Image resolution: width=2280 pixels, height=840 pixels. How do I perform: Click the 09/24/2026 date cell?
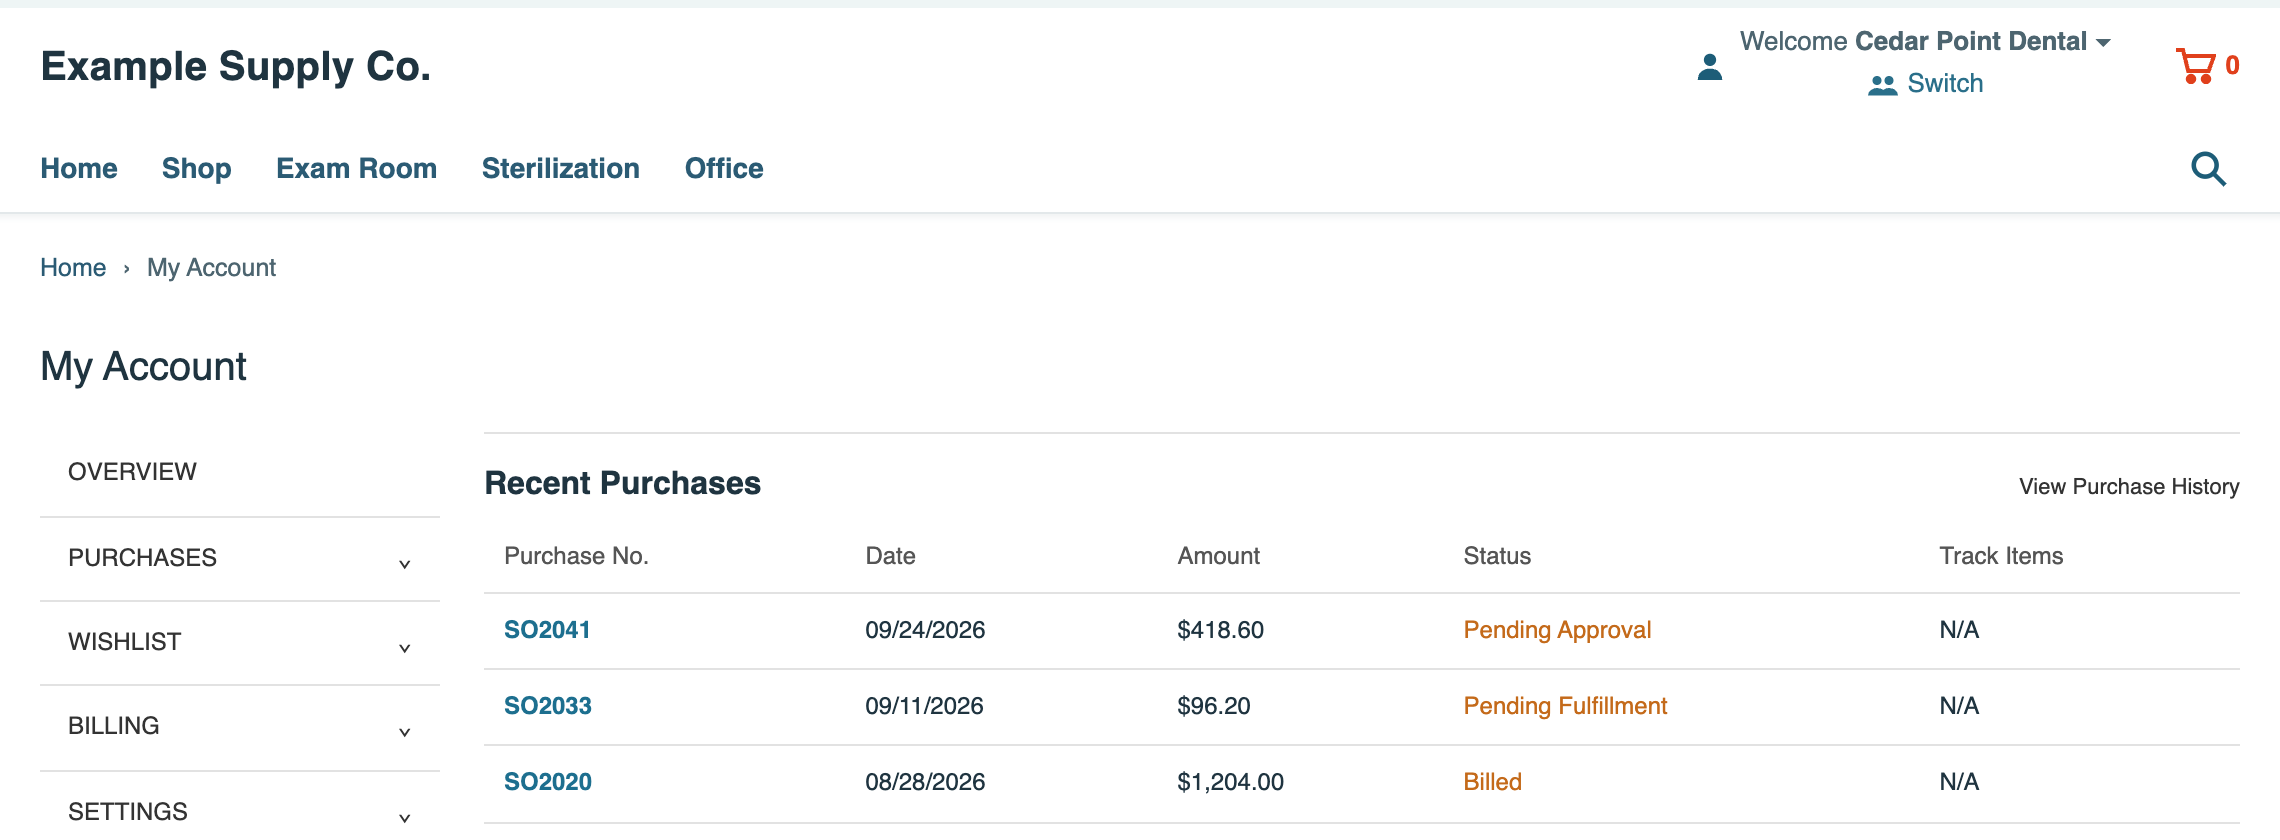click(x=925, y=630)
